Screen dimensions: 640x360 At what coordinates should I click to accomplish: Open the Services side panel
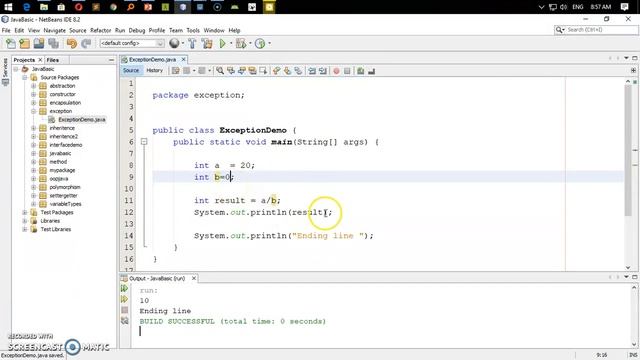(x=5, y=72)
